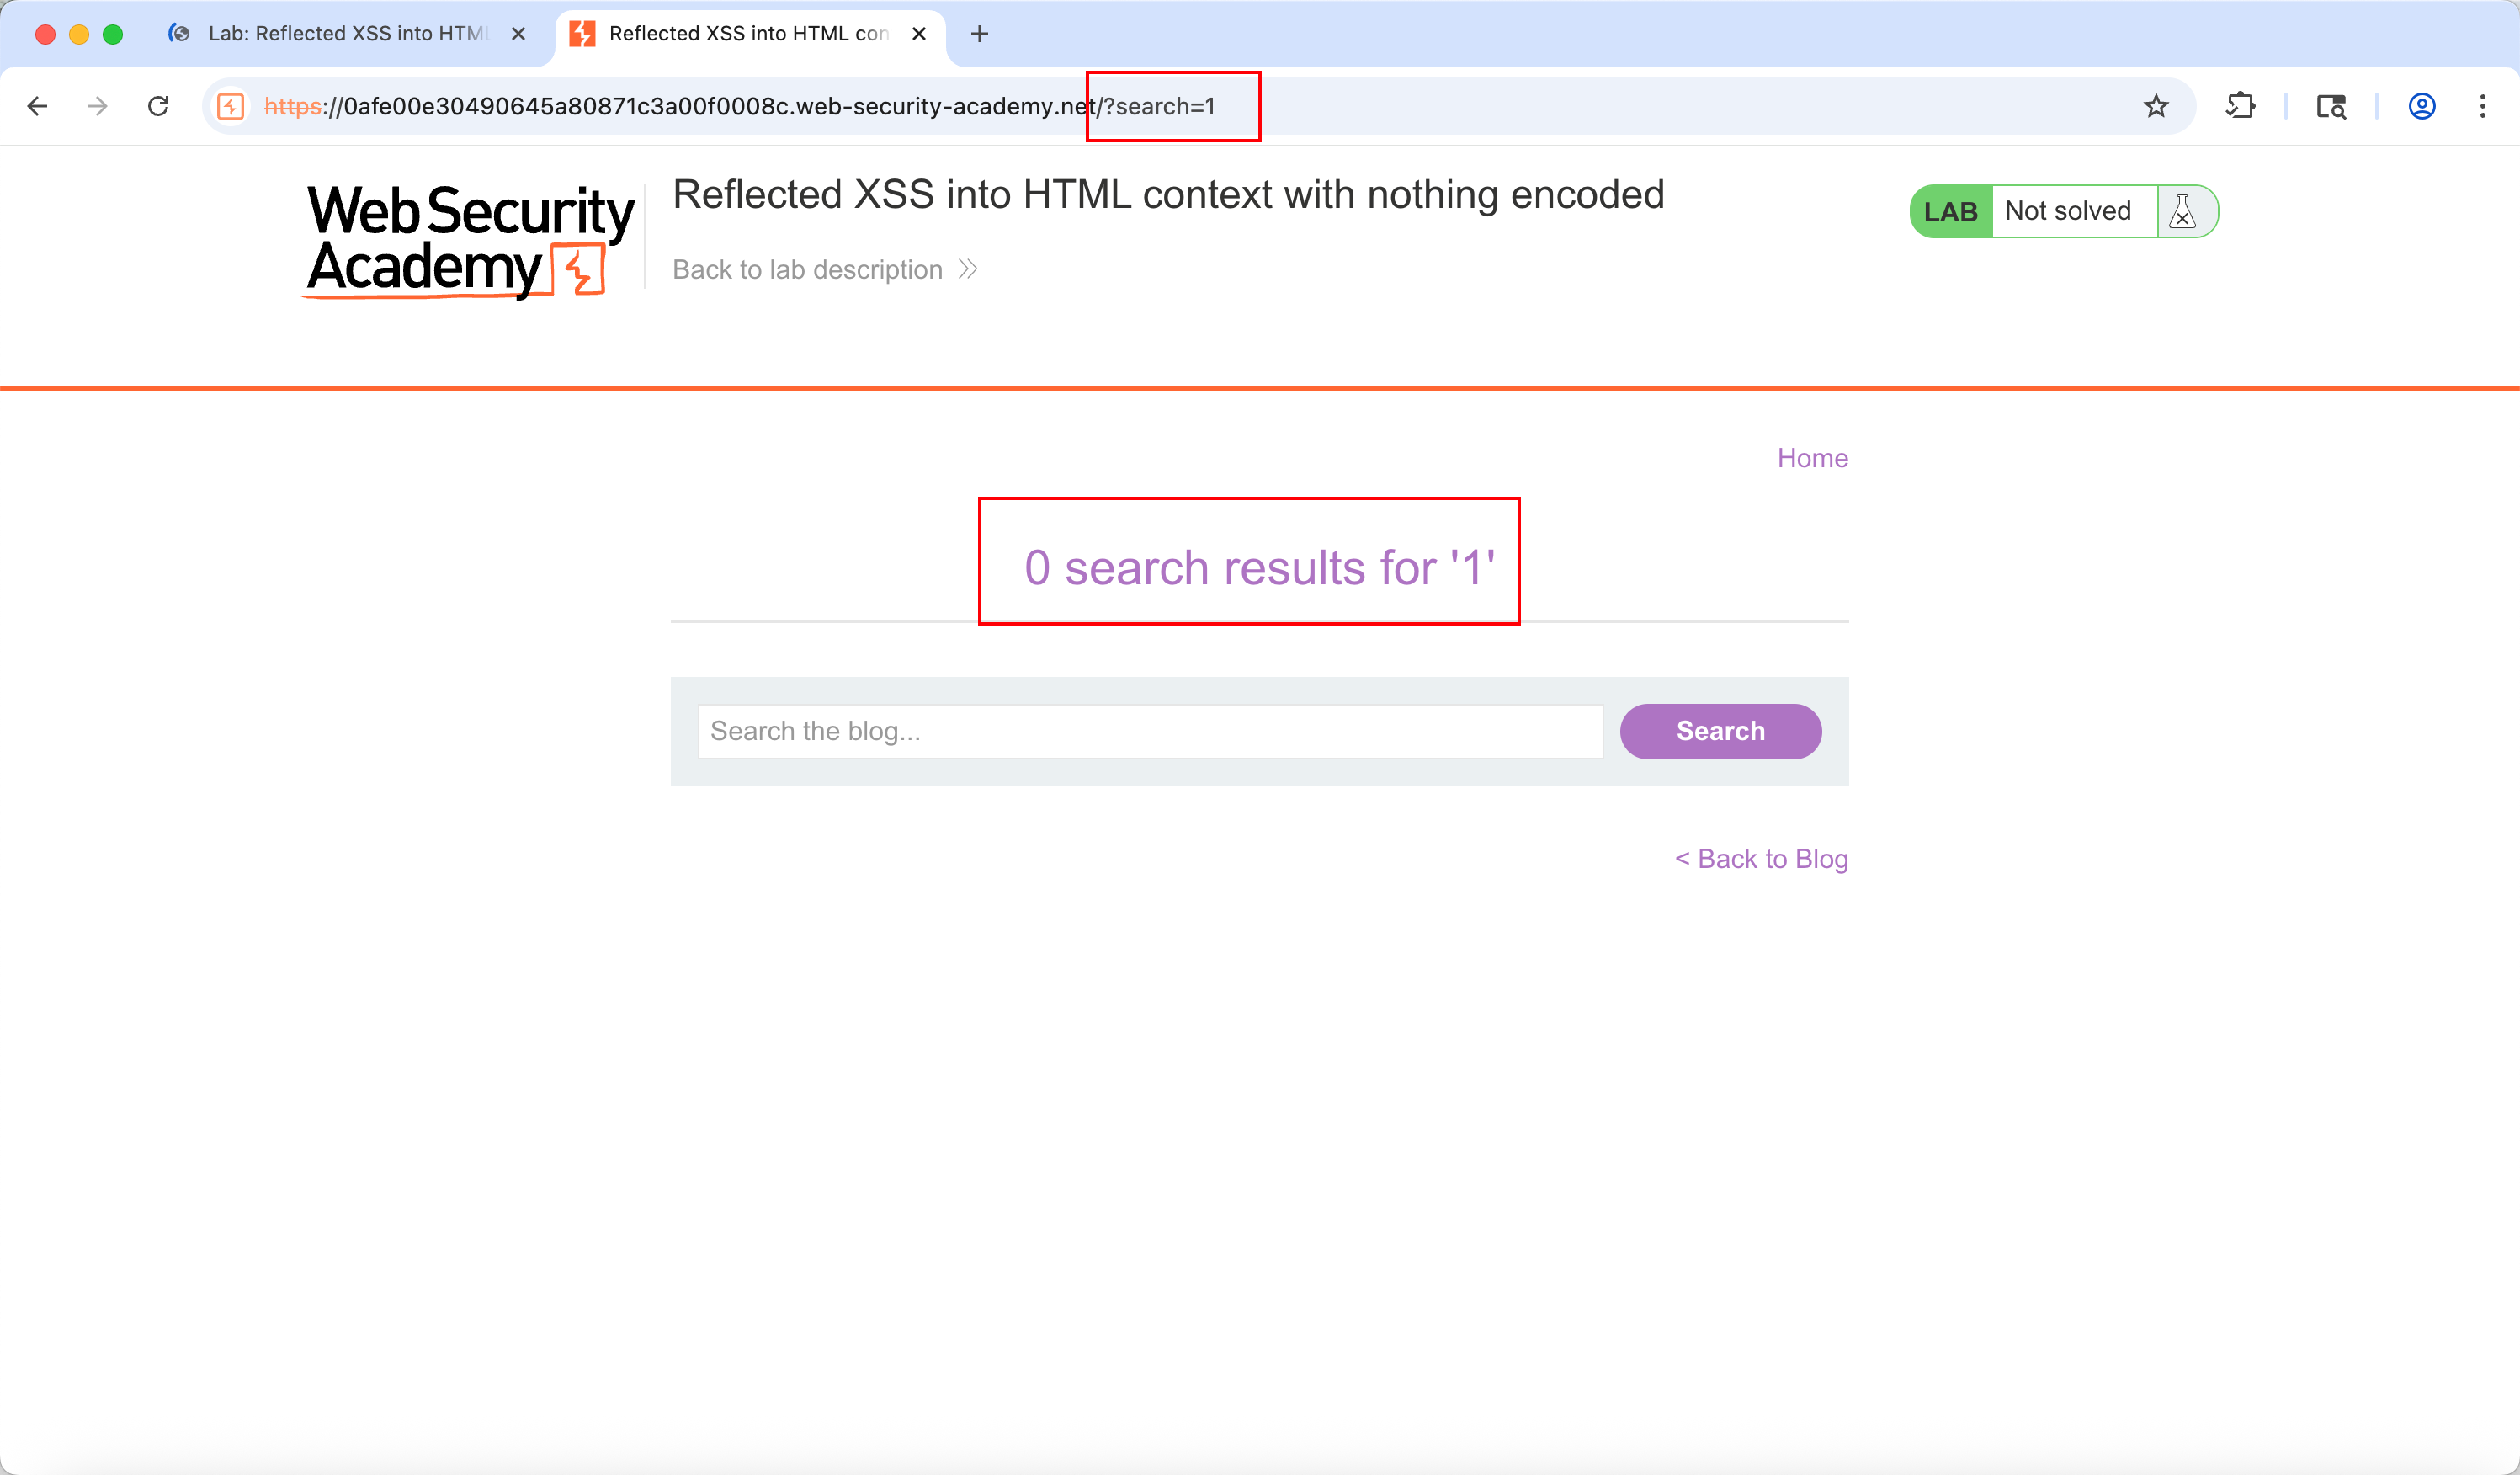Focus the Search the blog input field

(x=1150, y=731)
